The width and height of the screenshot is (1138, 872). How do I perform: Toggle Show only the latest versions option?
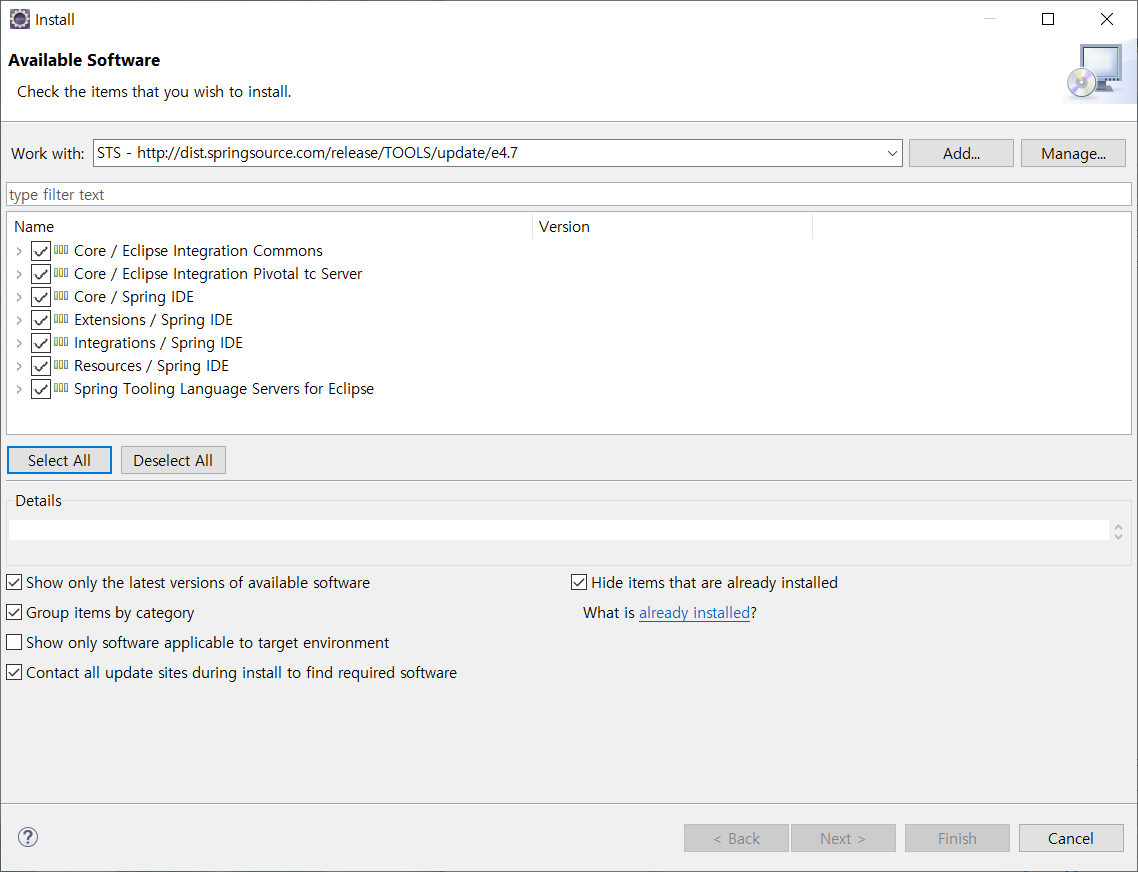[14, 582]
